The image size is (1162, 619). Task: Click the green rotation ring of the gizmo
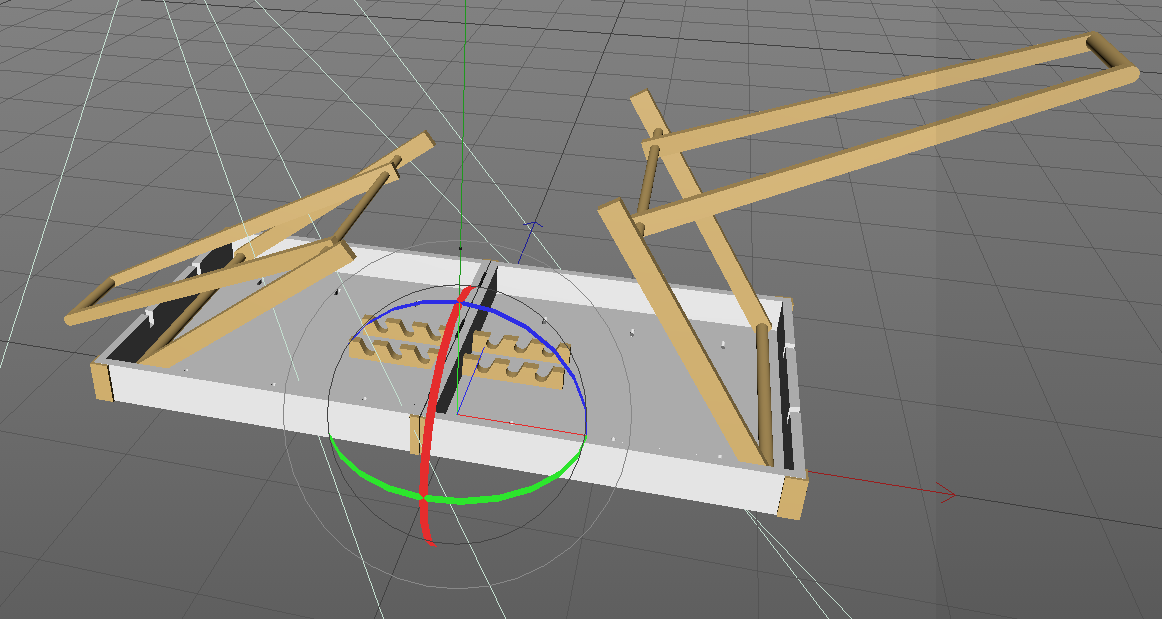[x=500, y=495]
